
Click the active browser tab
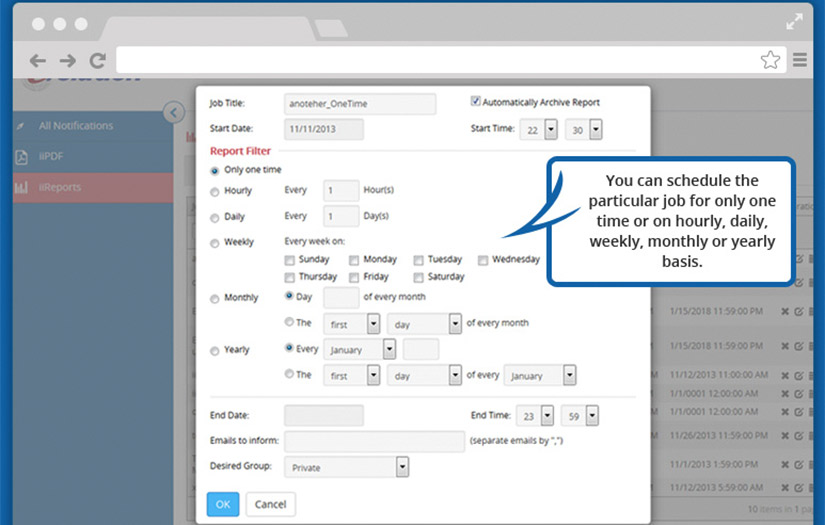tap(208, 28)
